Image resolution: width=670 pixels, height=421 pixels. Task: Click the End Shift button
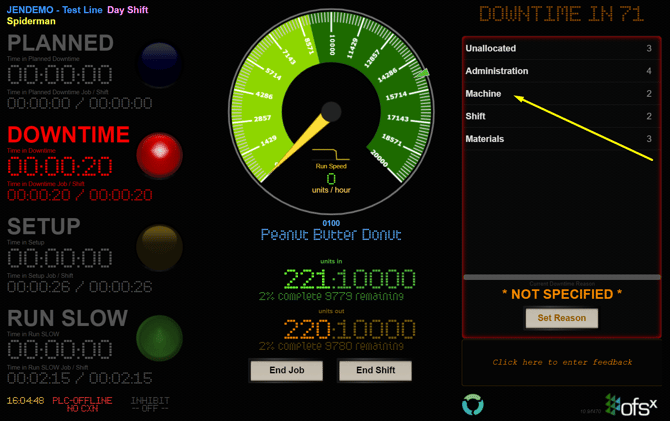click(375, 370)
